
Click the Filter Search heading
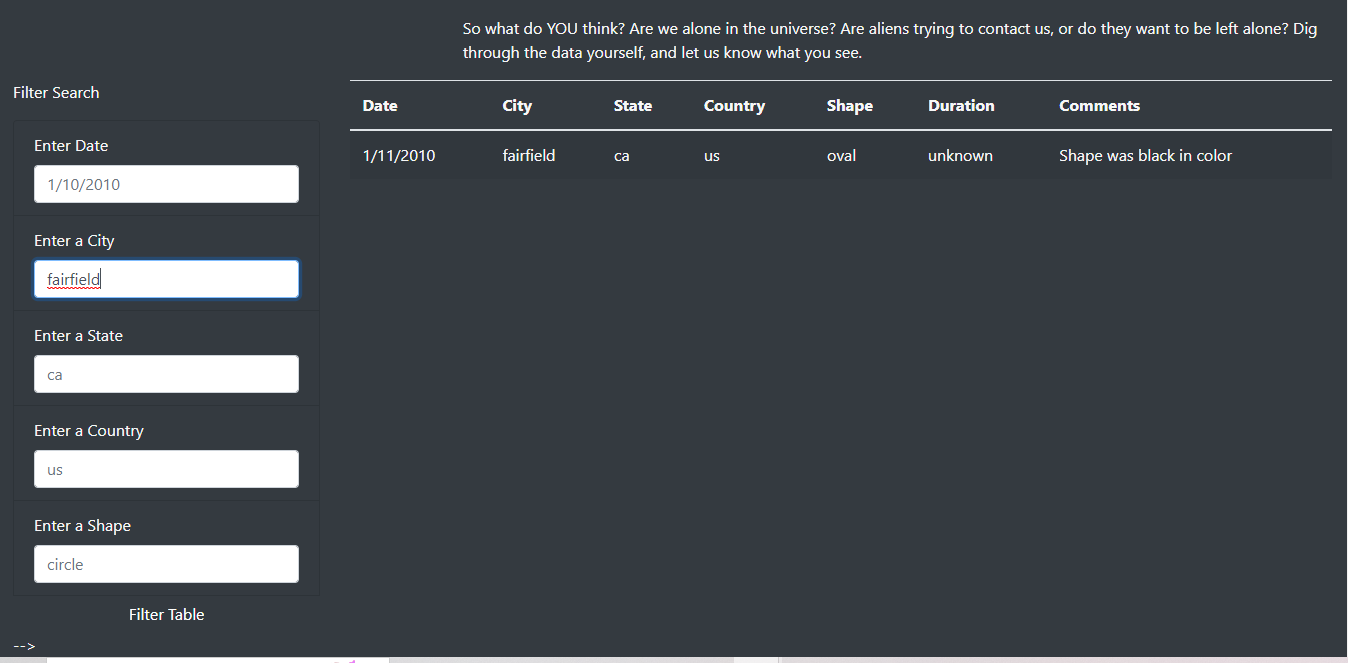point(56,93)
